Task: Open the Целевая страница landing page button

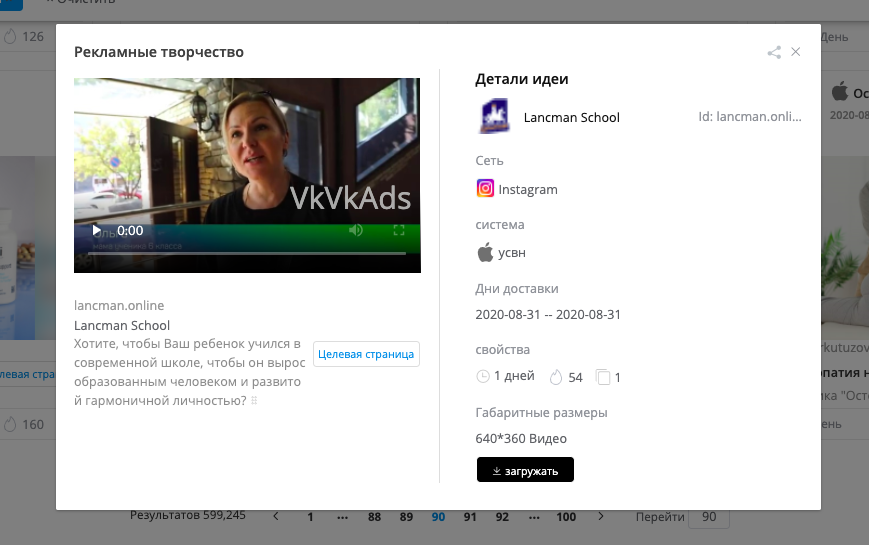Action: (x=366, y=354)
